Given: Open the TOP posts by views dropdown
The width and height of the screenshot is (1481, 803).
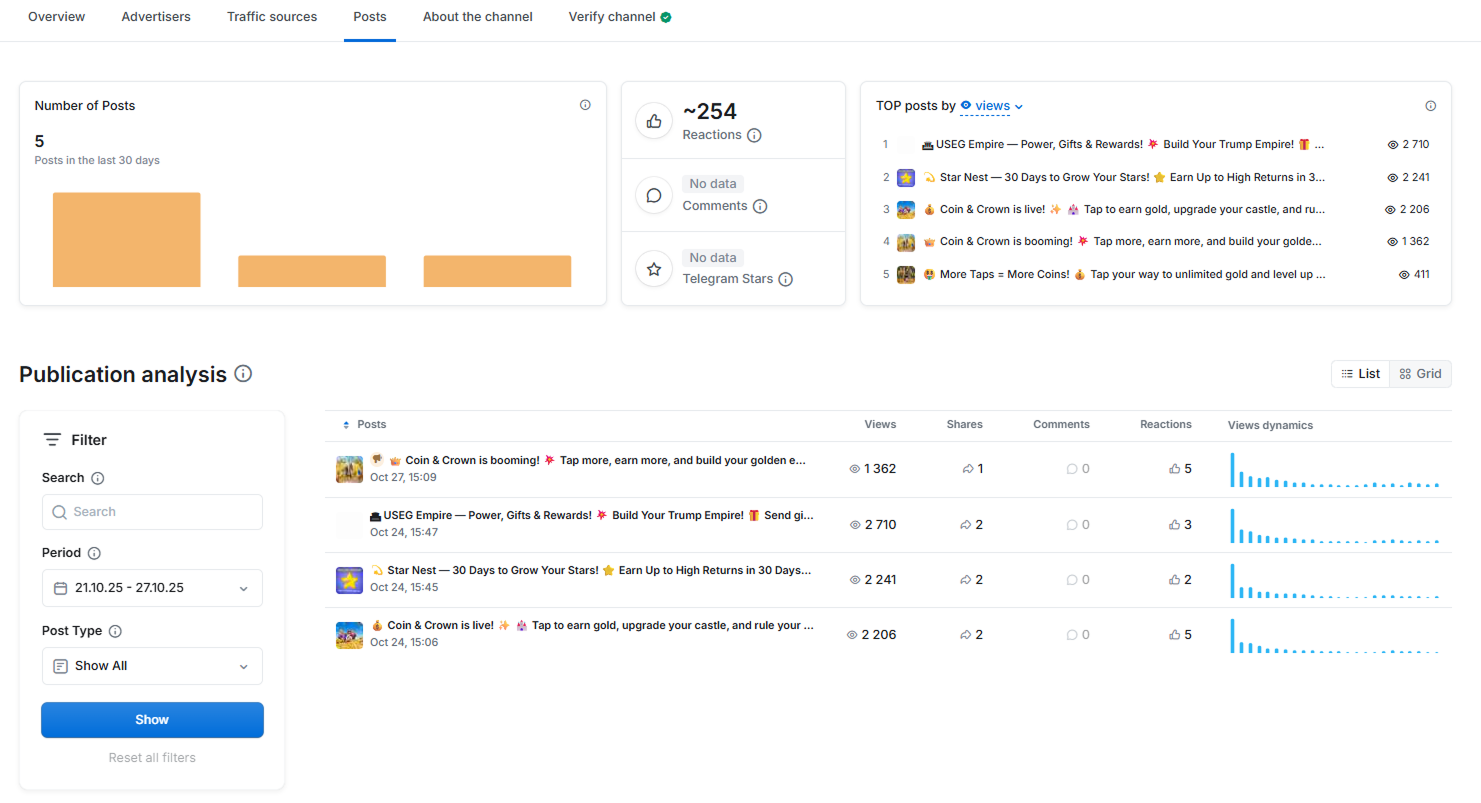Looking at the screenshot, I should coord(992,106).
